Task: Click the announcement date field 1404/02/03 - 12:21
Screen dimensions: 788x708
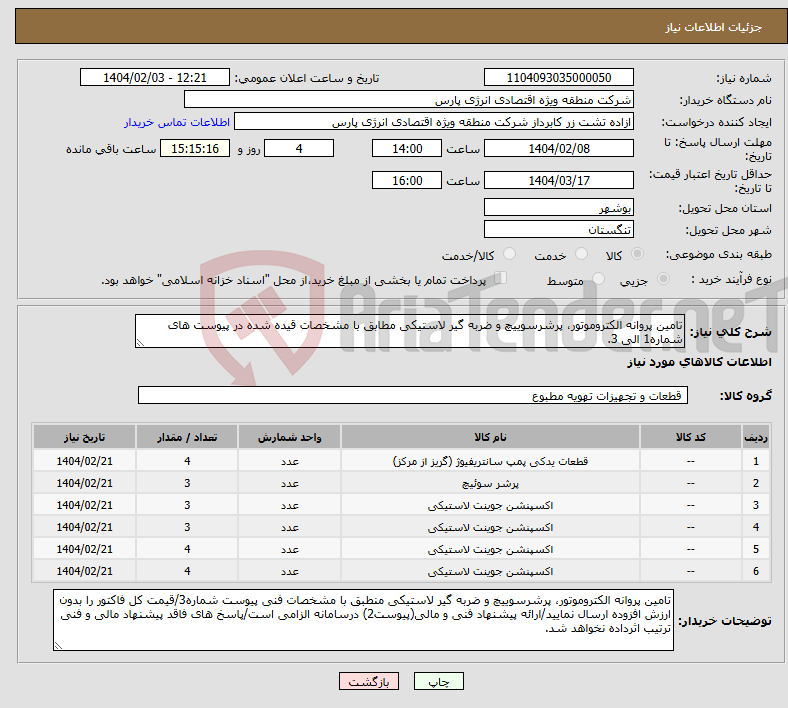Action: click(x=155, y=77)
